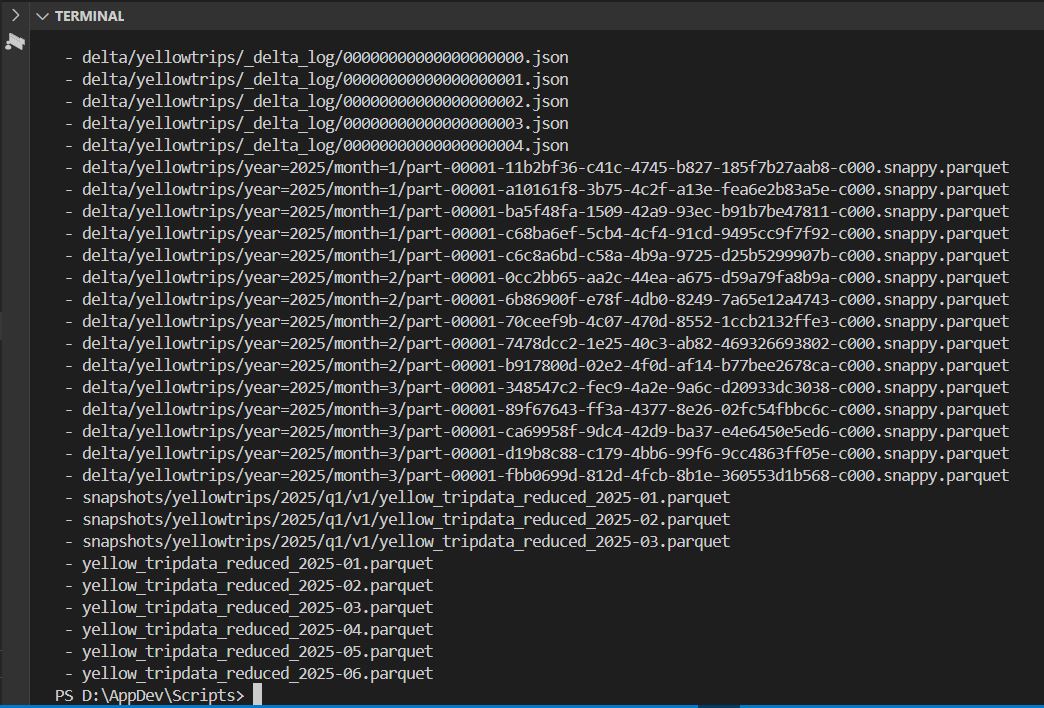Focus the PS D:\AppDev\Scripts> prompt cursor

(257, 695)
